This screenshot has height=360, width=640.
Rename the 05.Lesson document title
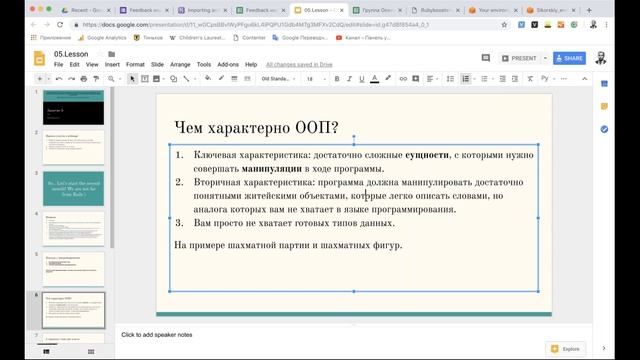click(71, 54)
